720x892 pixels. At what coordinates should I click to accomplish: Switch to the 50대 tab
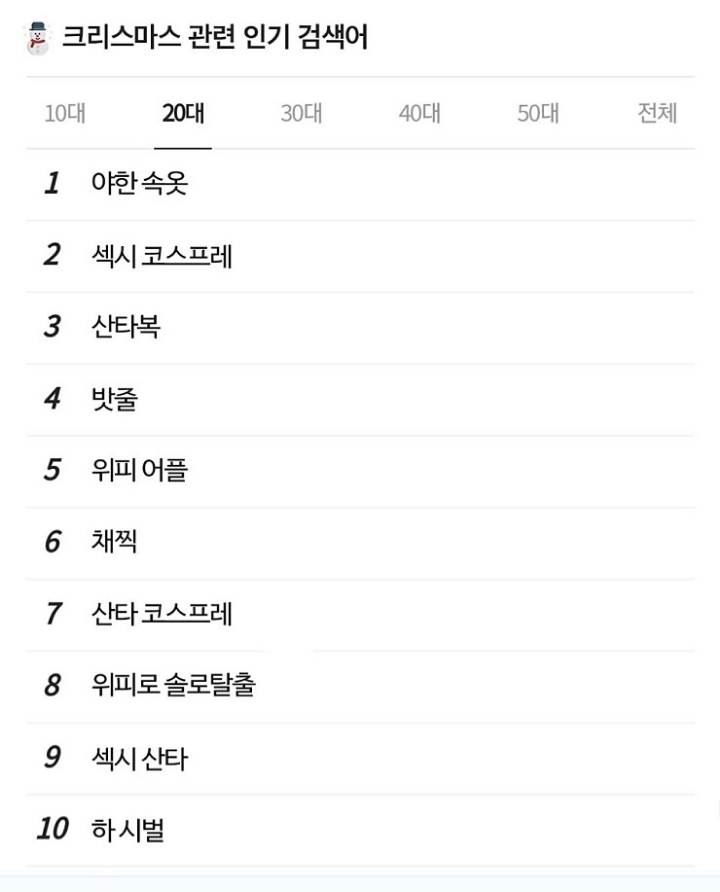point(538,115)
